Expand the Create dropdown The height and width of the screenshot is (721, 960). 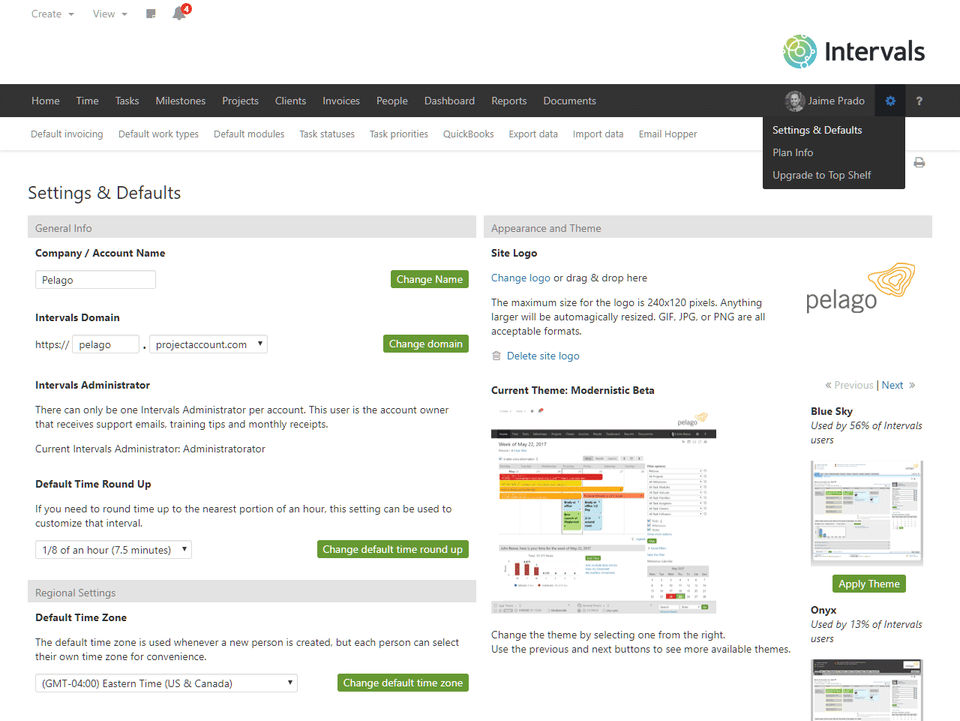(52, 13)
